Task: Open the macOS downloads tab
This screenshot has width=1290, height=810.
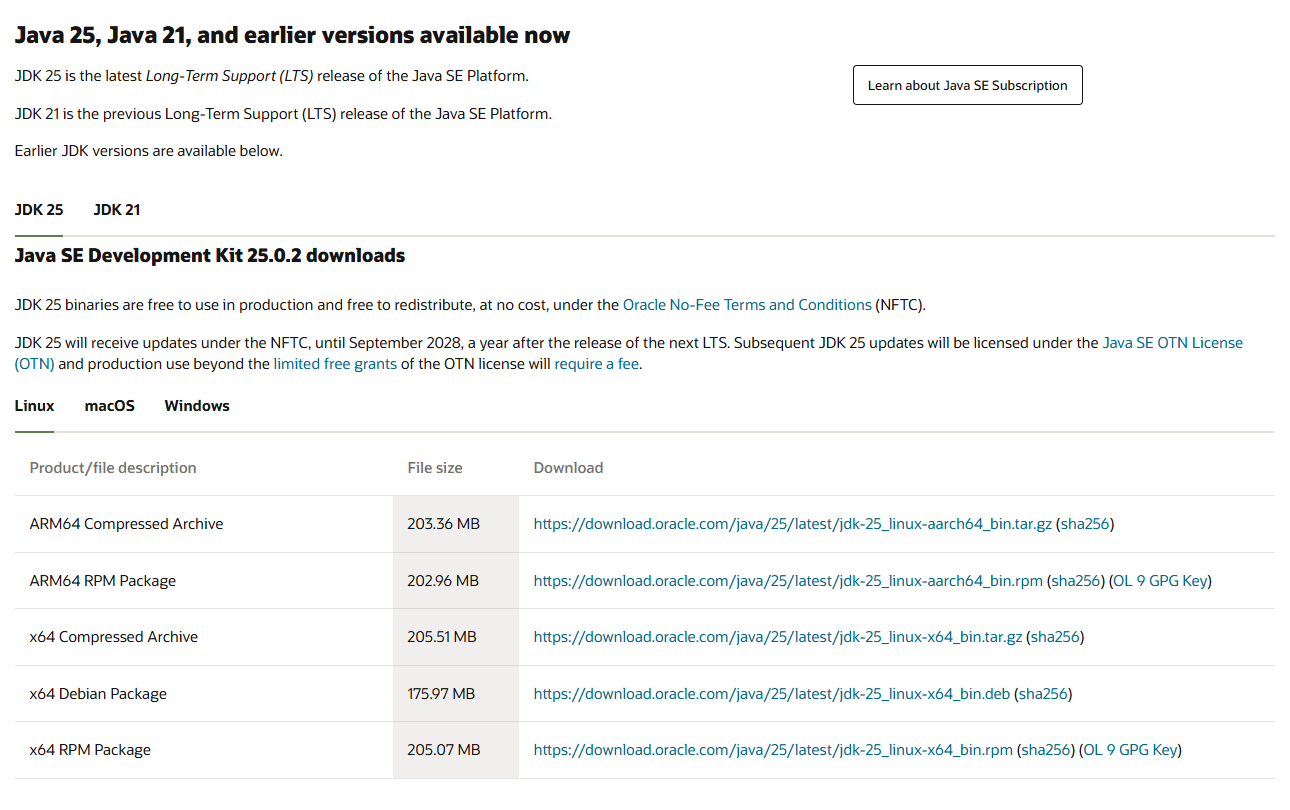Action: (x=110, y=406)
